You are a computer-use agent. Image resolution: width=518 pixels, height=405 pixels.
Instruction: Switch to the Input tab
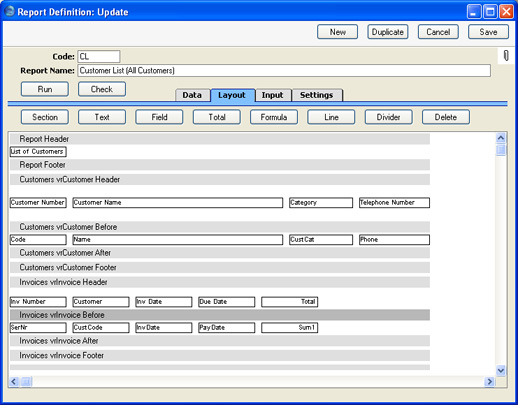[273, 95]
